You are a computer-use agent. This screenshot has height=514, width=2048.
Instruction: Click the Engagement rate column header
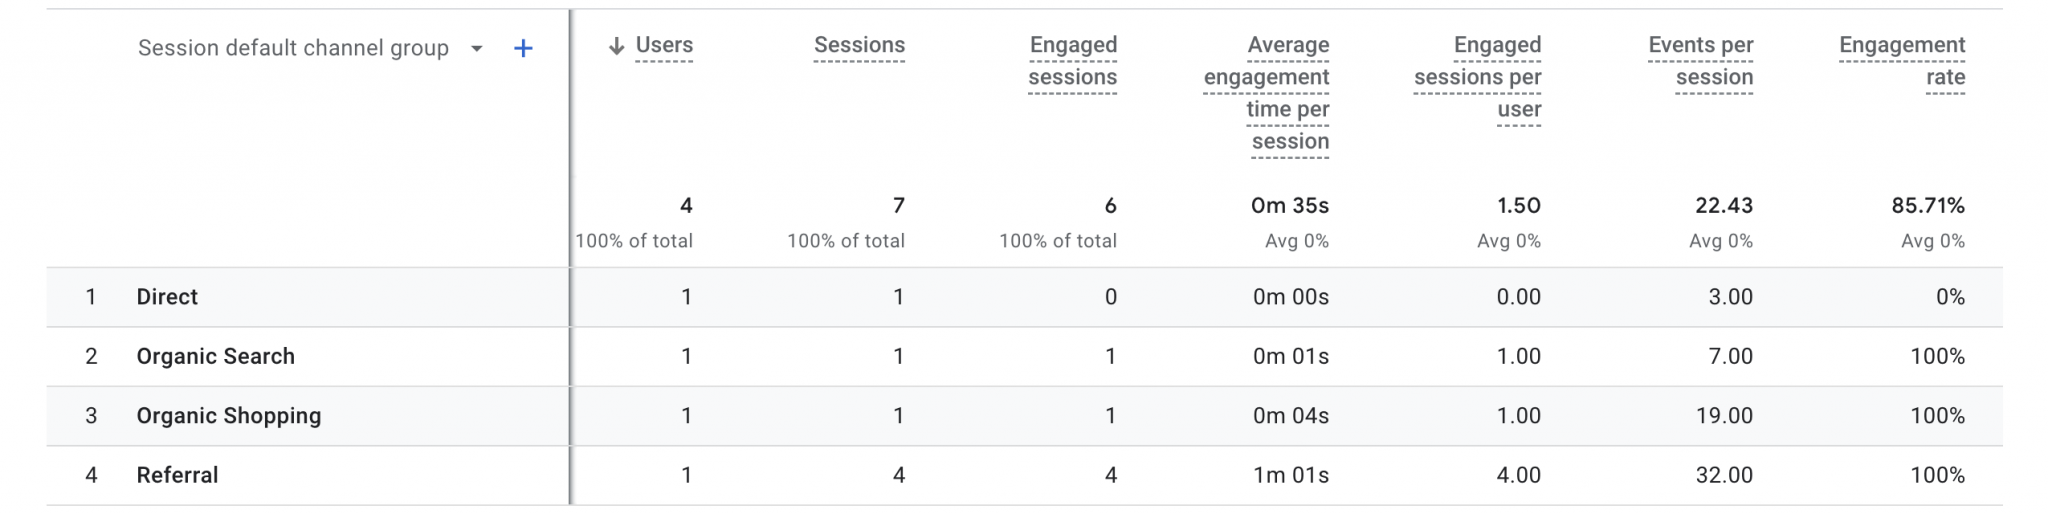1902,61
